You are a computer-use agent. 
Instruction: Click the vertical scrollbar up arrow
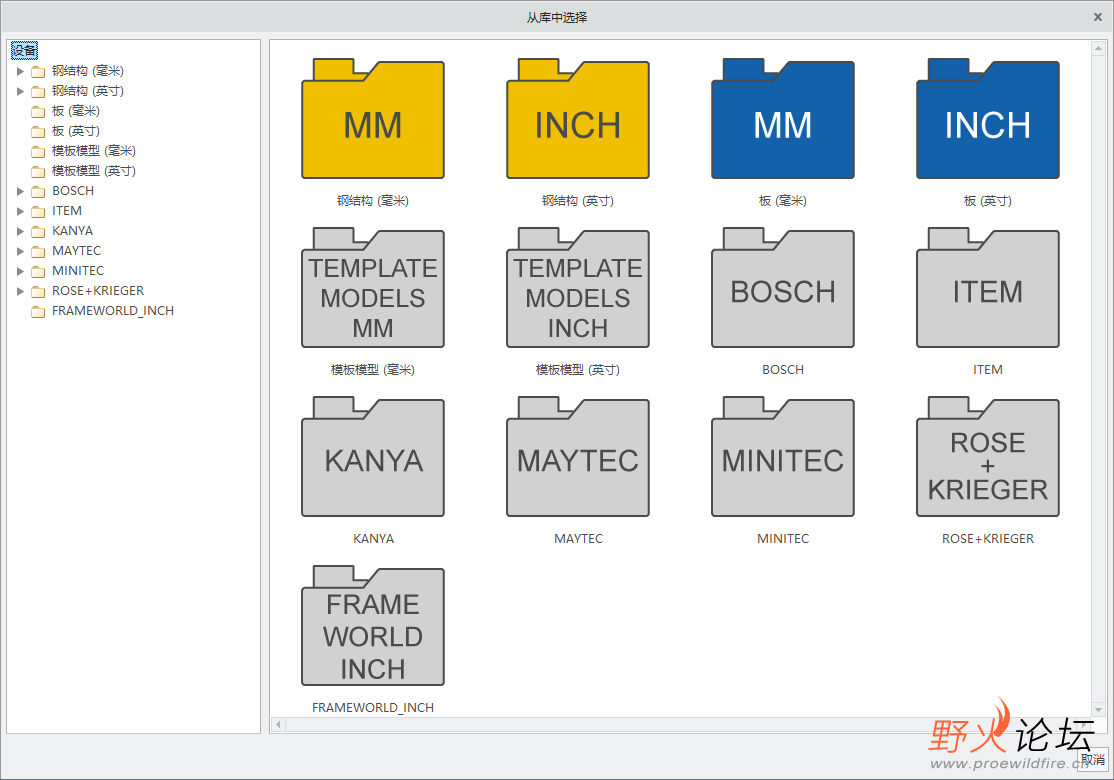(1098, 49)
